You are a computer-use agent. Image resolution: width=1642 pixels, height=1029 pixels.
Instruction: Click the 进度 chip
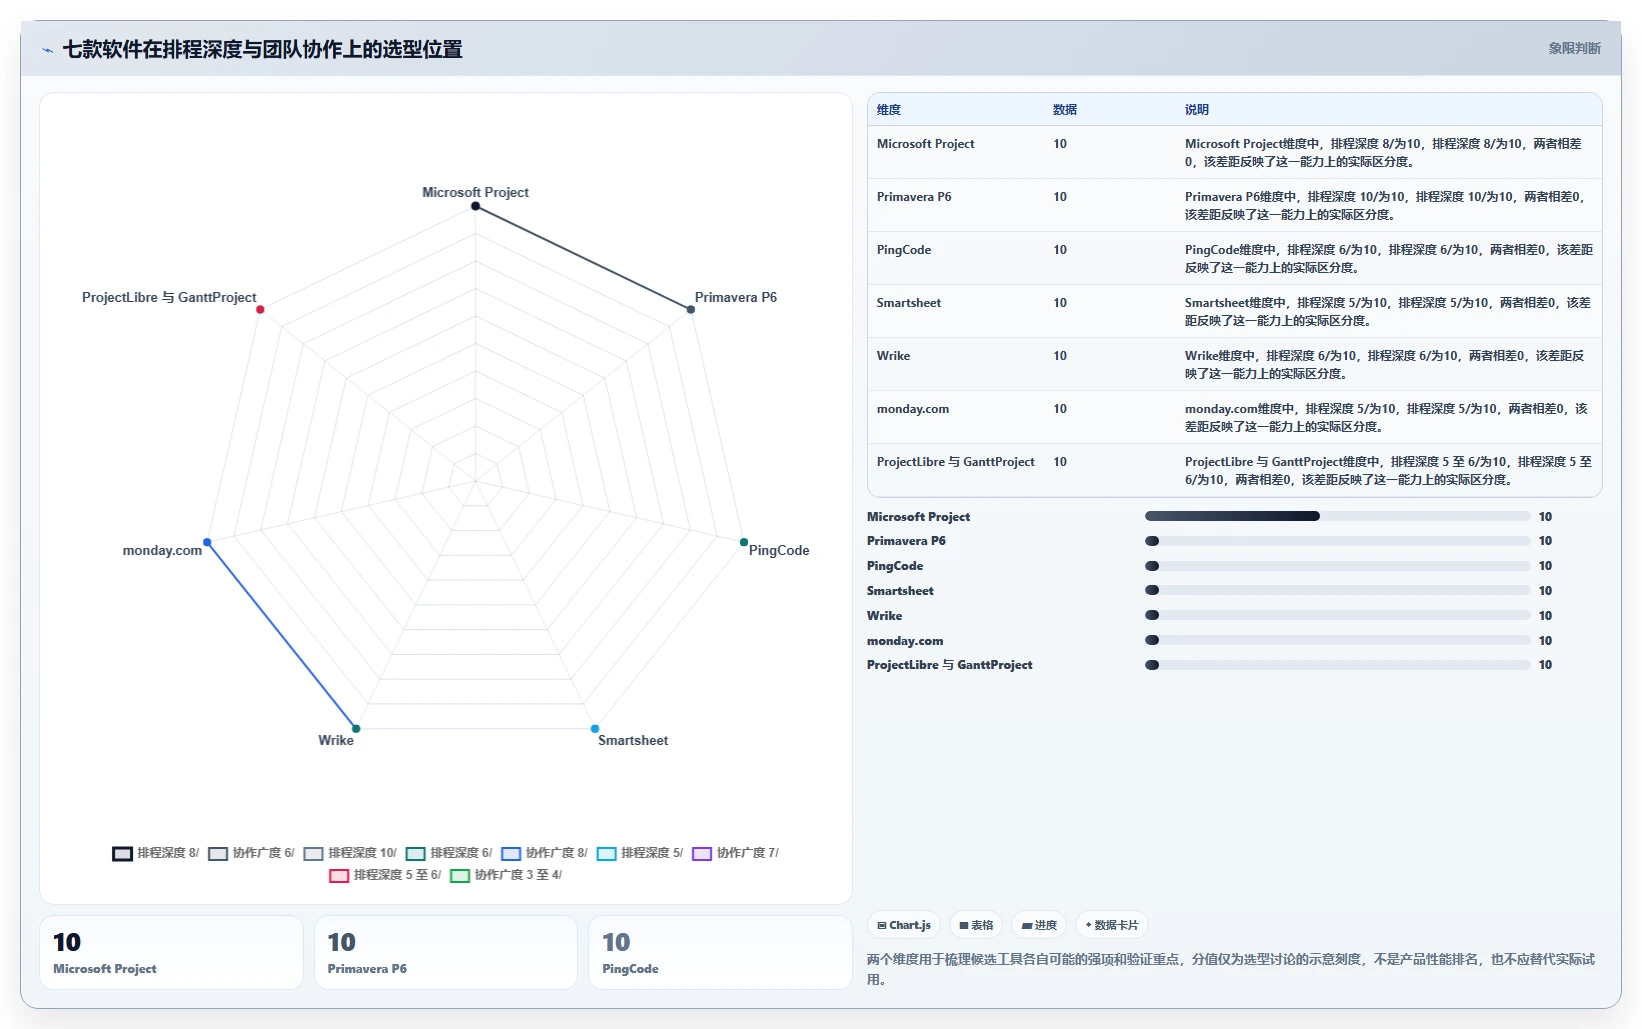click(1039, 925)
